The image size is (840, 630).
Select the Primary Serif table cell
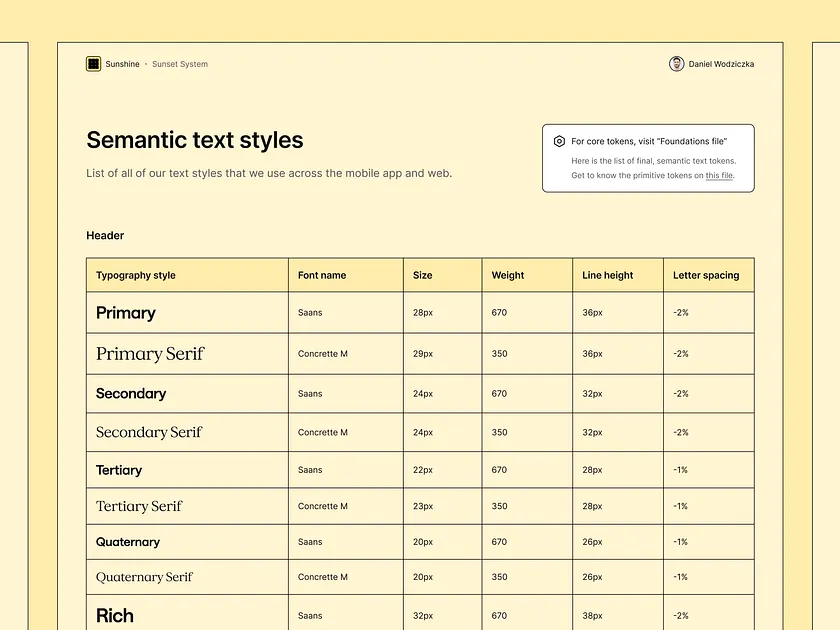150,353
